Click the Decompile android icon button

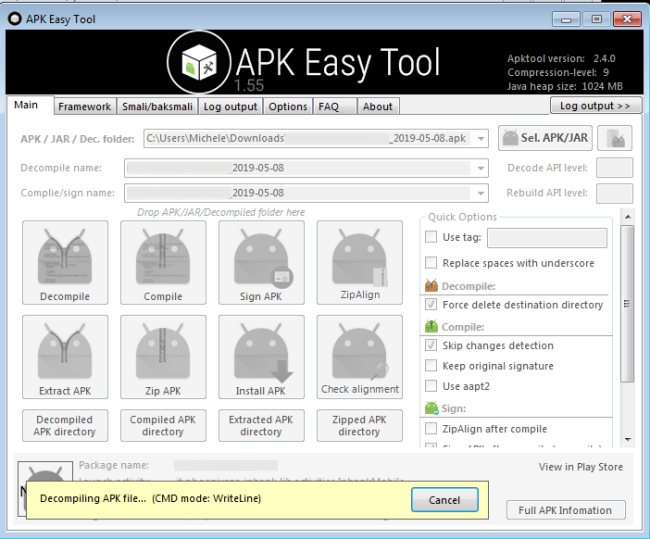point(65,262)
